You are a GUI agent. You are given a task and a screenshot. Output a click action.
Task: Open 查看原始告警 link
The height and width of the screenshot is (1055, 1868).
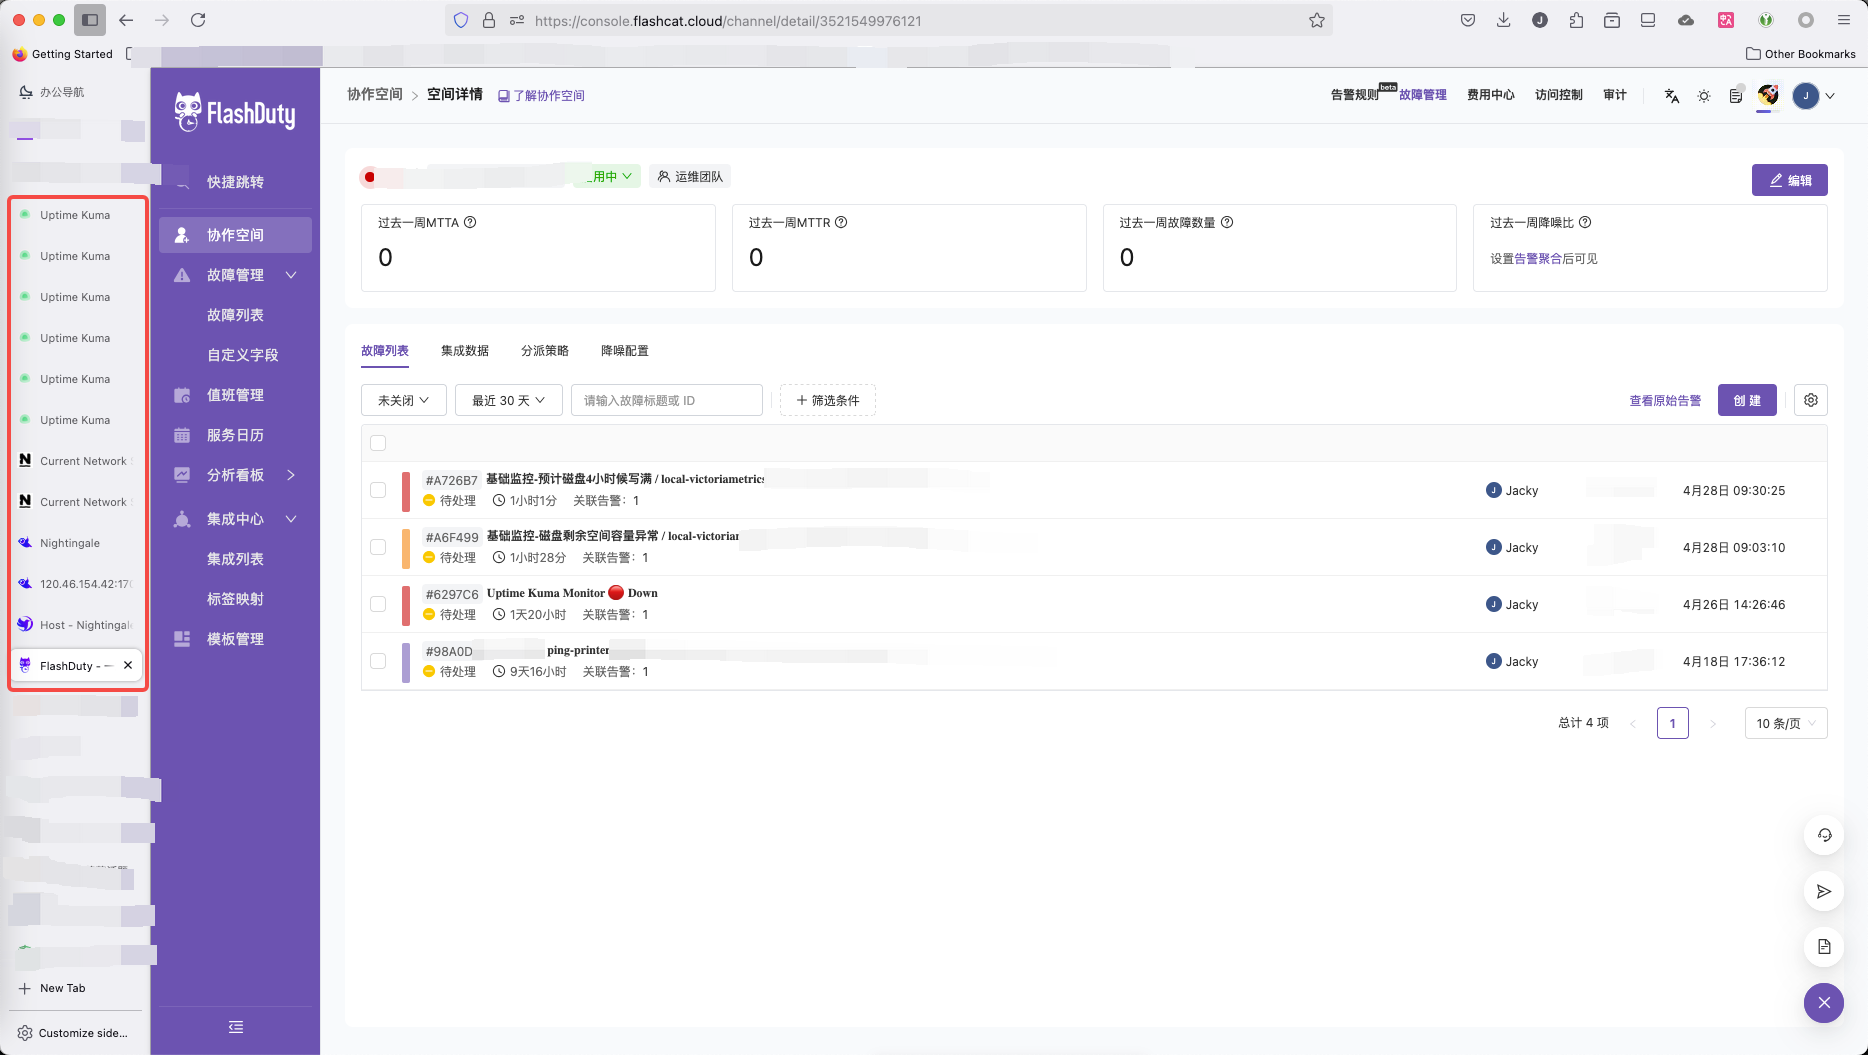1665,400
